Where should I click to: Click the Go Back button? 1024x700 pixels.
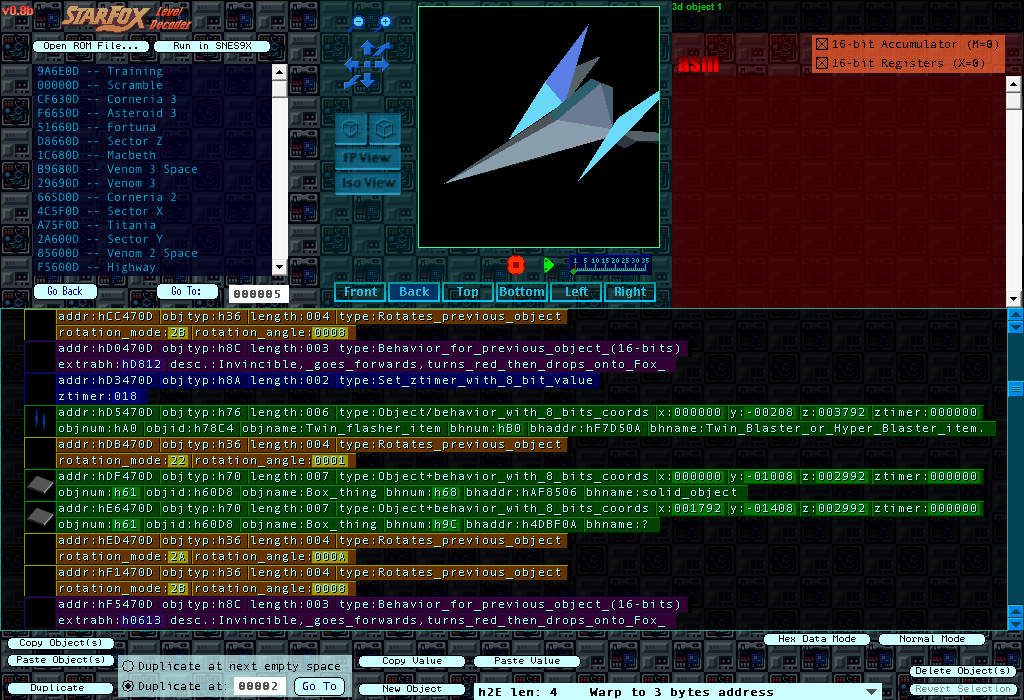coord(65,291)
